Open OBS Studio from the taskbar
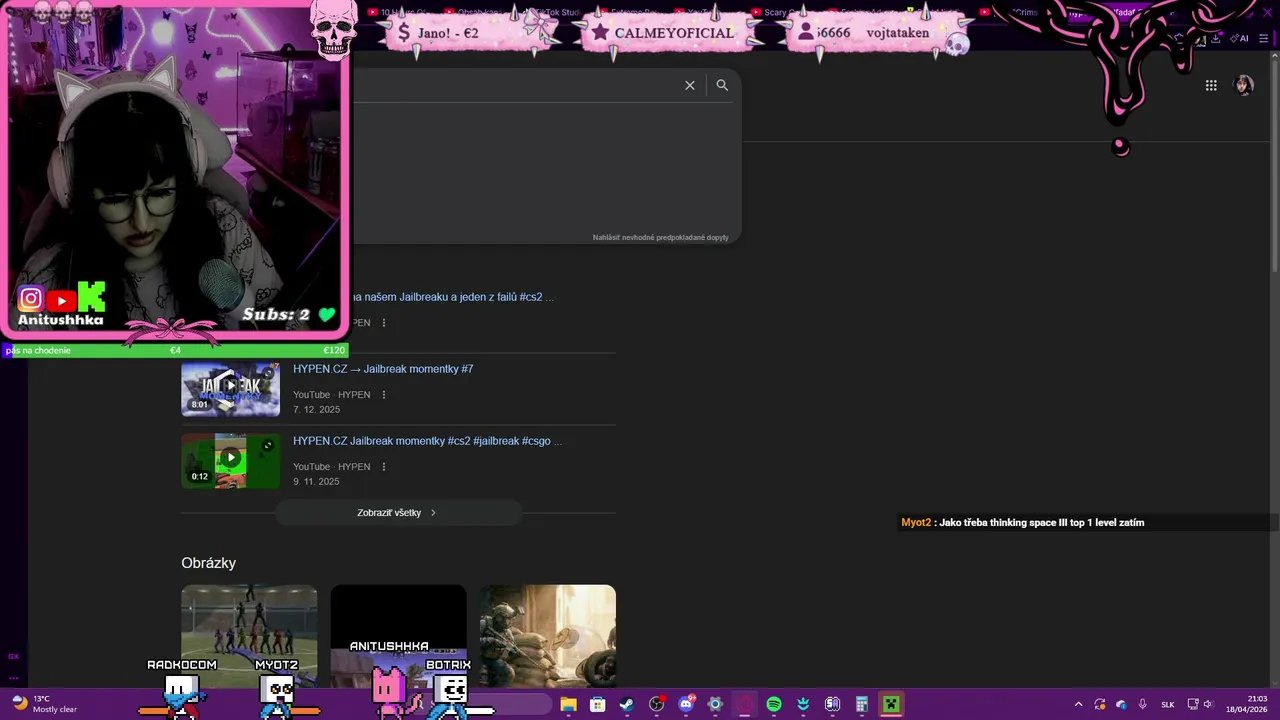1280x720 pixels. [x=657, y=704]
